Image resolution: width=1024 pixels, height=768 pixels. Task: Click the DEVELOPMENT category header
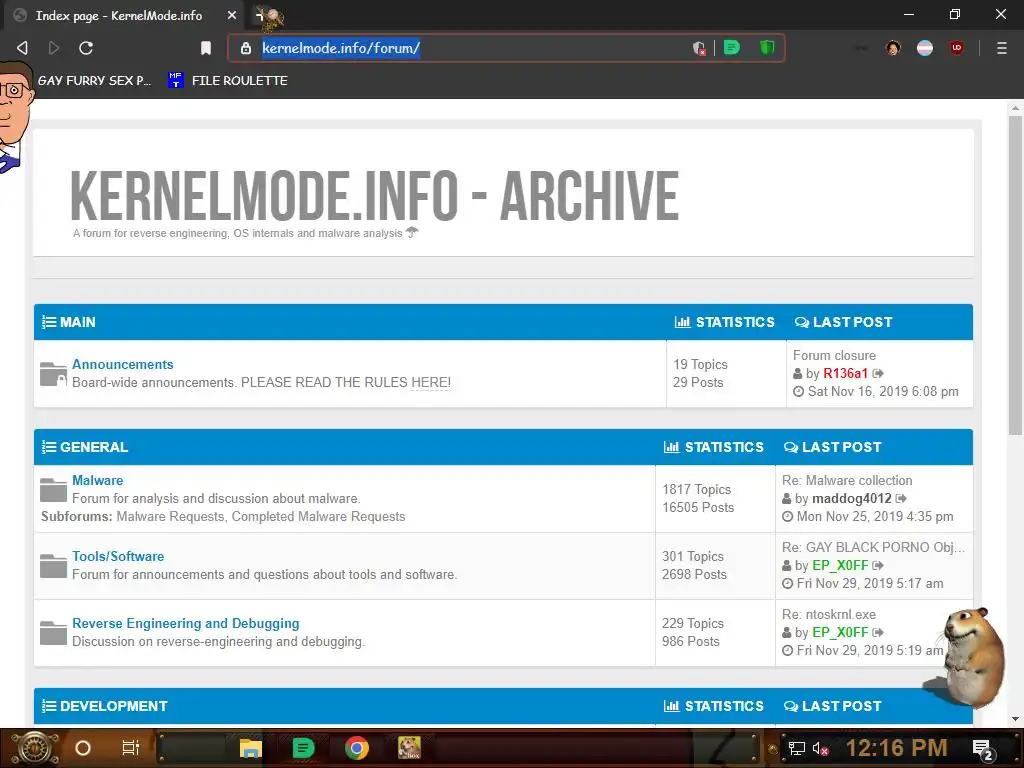[113, 706]
